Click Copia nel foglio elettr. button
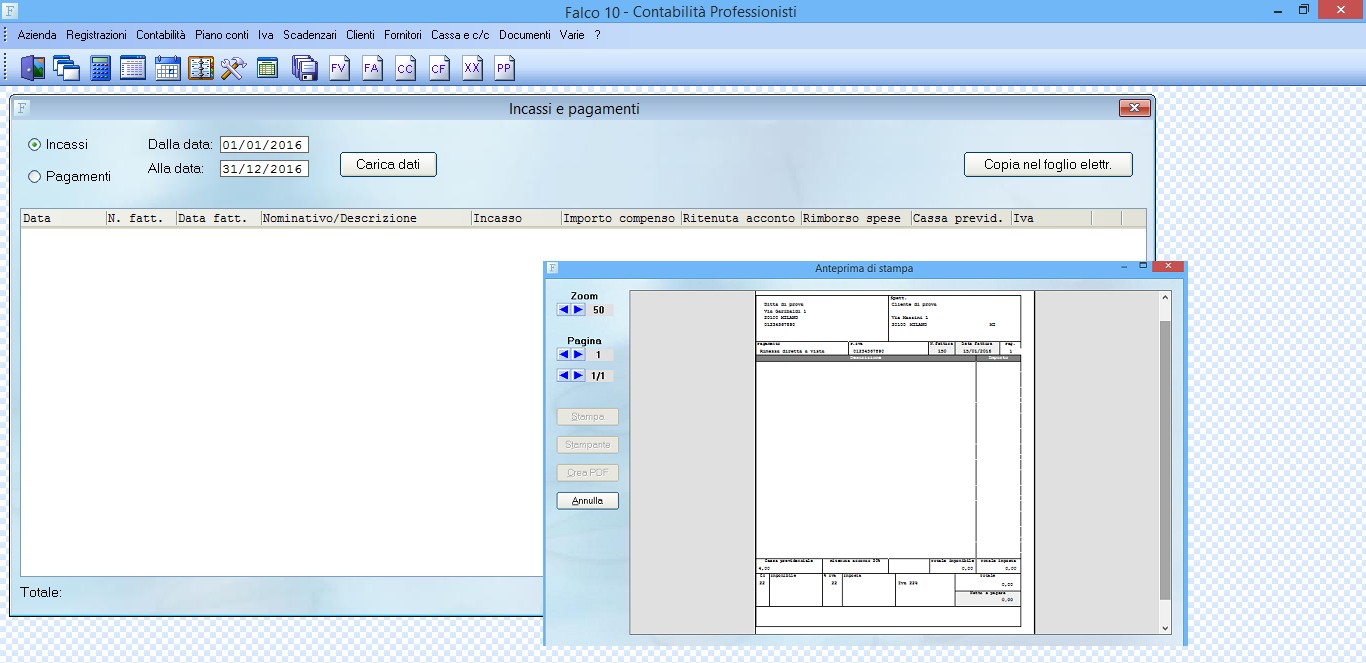The width and height of the screenshot is (1366, 663). point(1048,165)
